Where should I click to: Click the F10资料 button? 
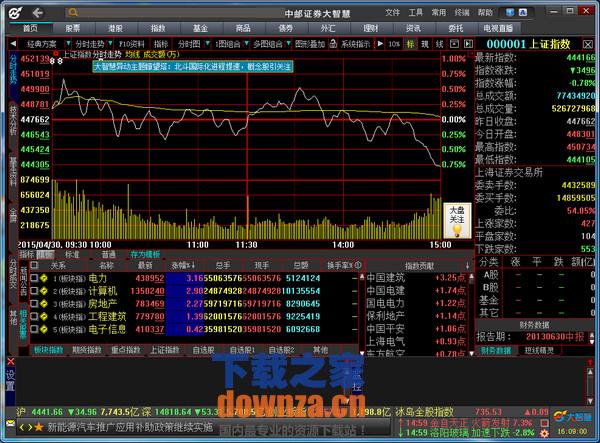[x=131, y=44]
